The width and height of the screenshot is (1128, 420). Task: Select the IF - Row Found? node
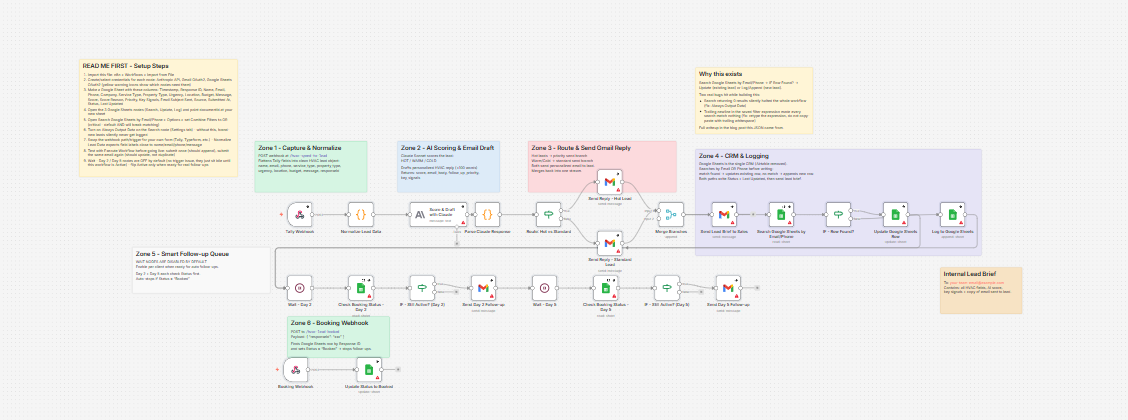point(837,214)
